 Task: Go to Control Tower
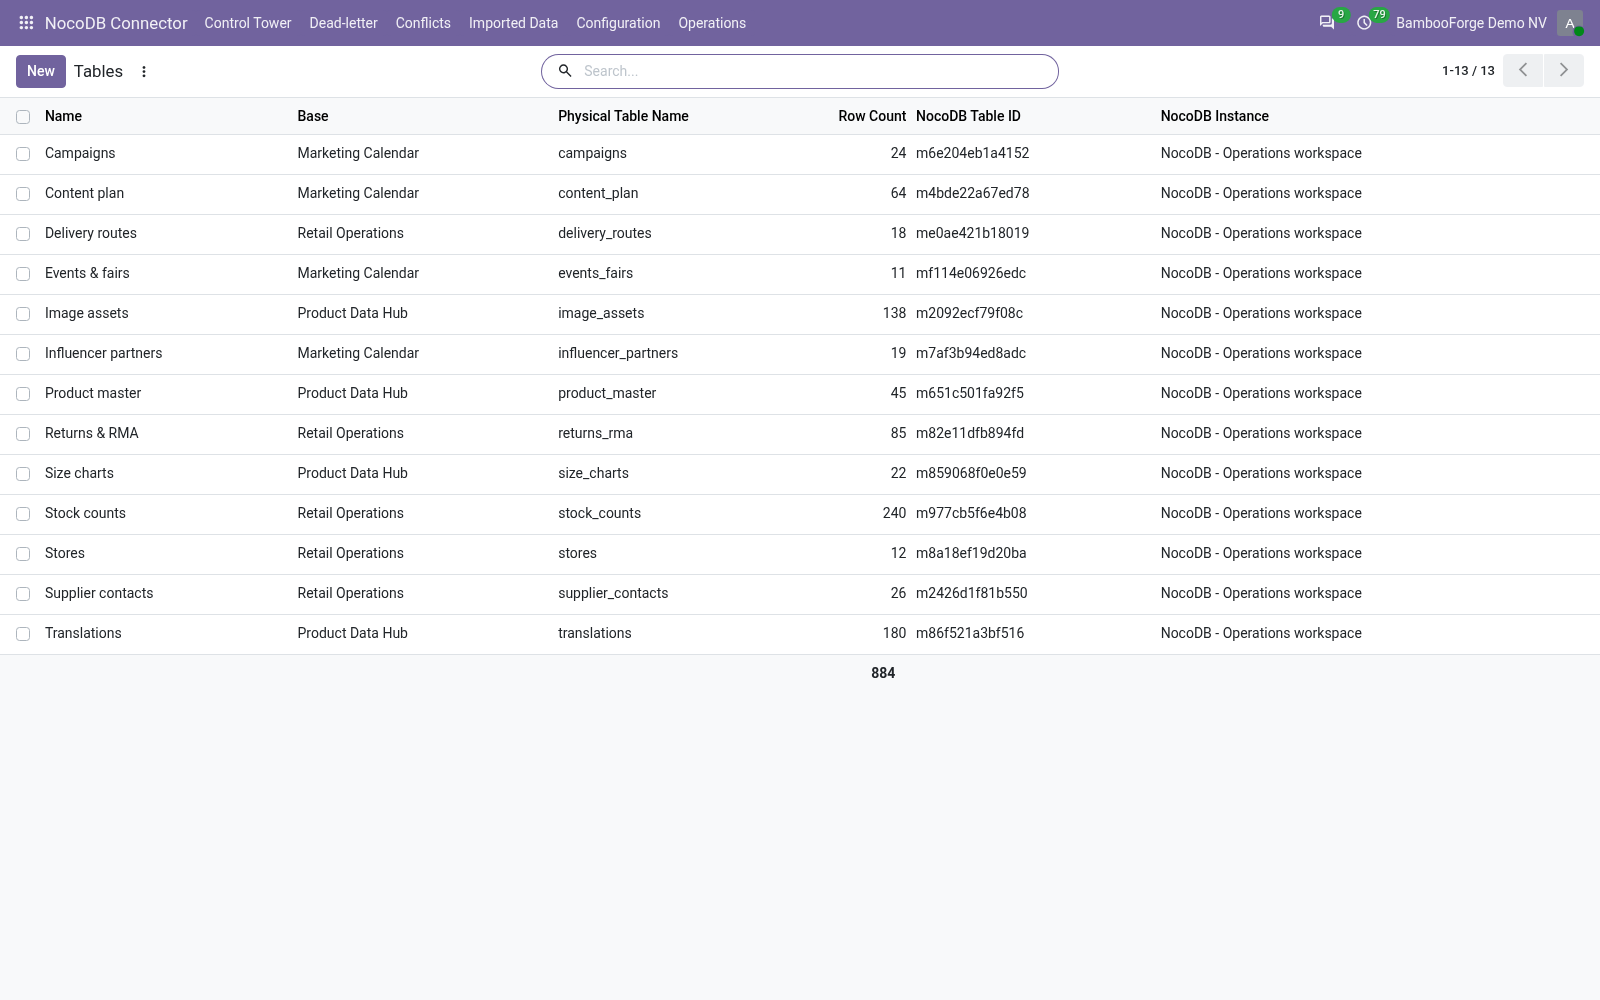coord(248,23)
